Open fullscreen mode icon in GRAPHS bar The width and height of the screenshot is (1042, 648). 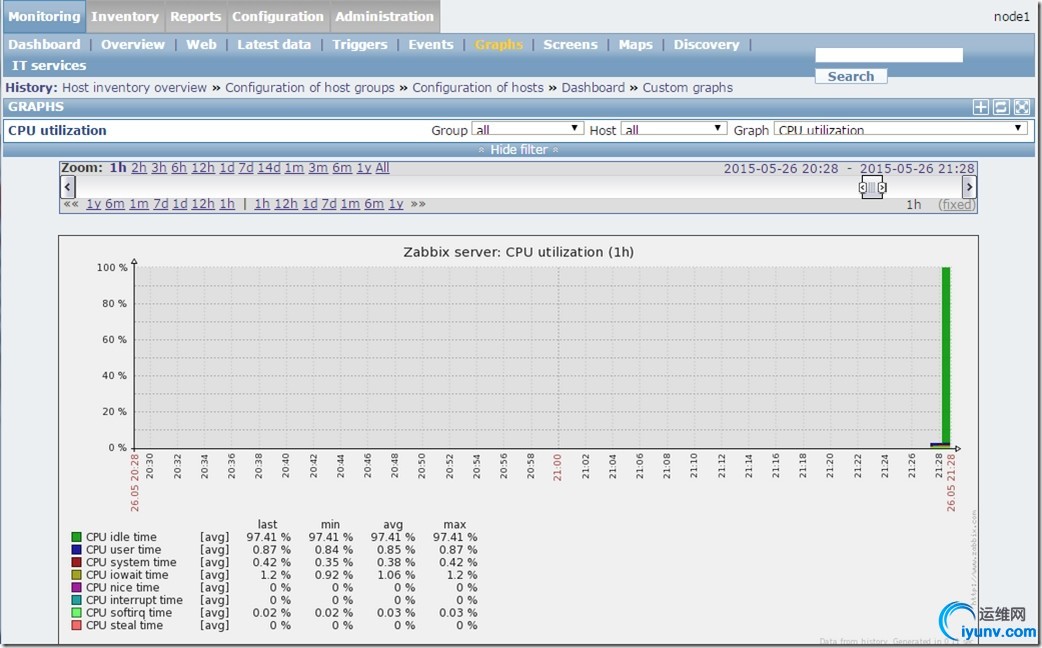(1021, 107)
